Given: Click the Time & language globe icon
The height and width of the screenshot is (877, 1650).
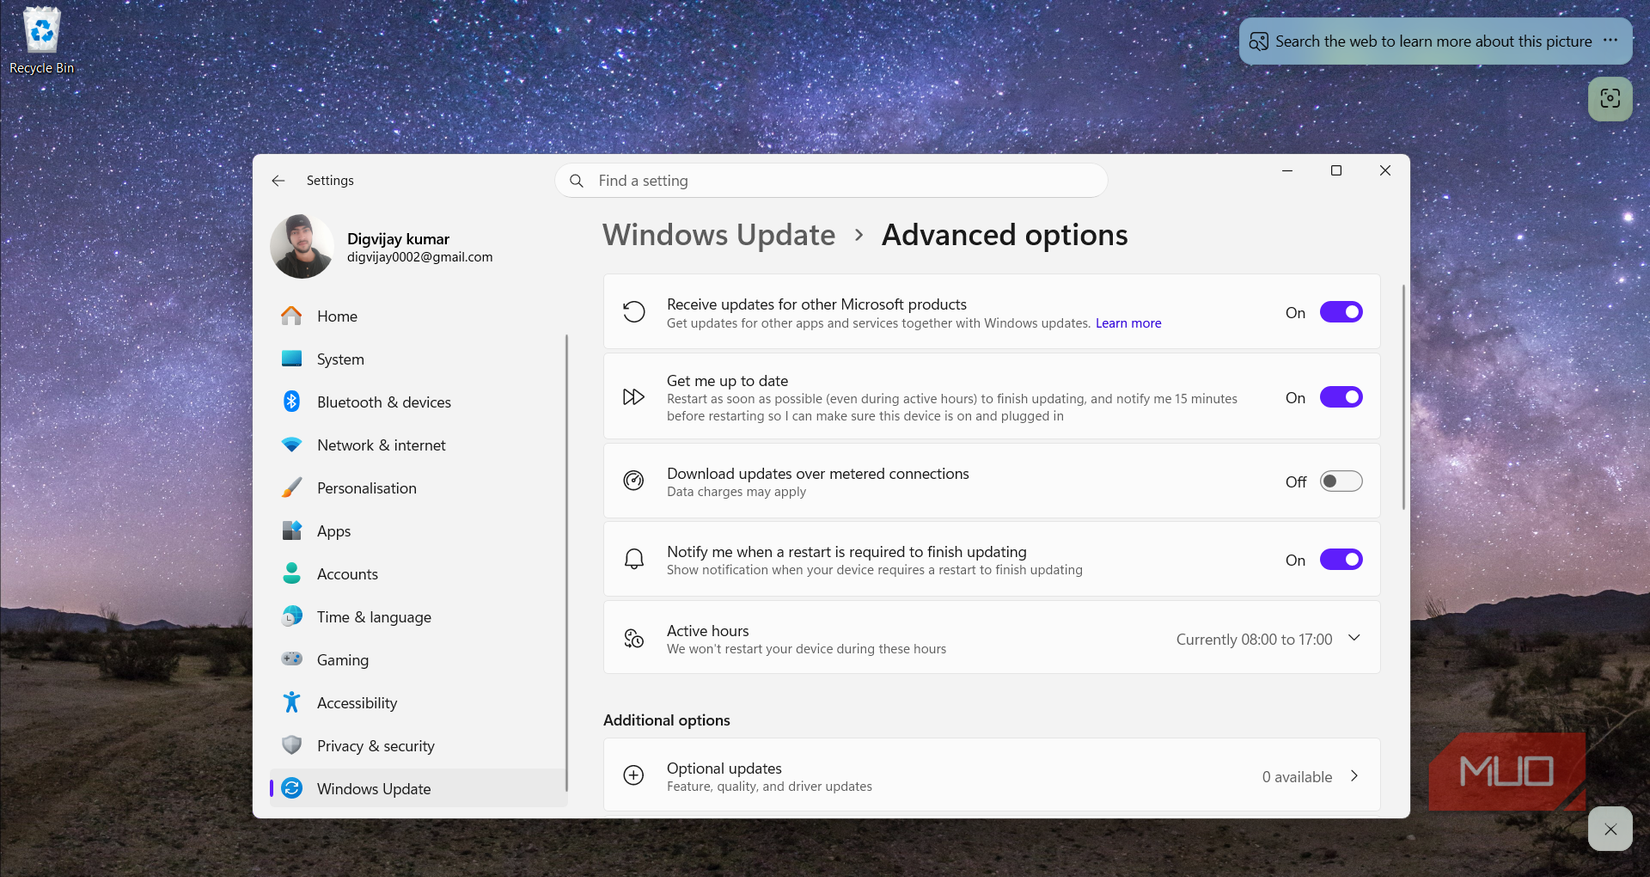Looking at the screenshot, I should click(x=291, y=617).
